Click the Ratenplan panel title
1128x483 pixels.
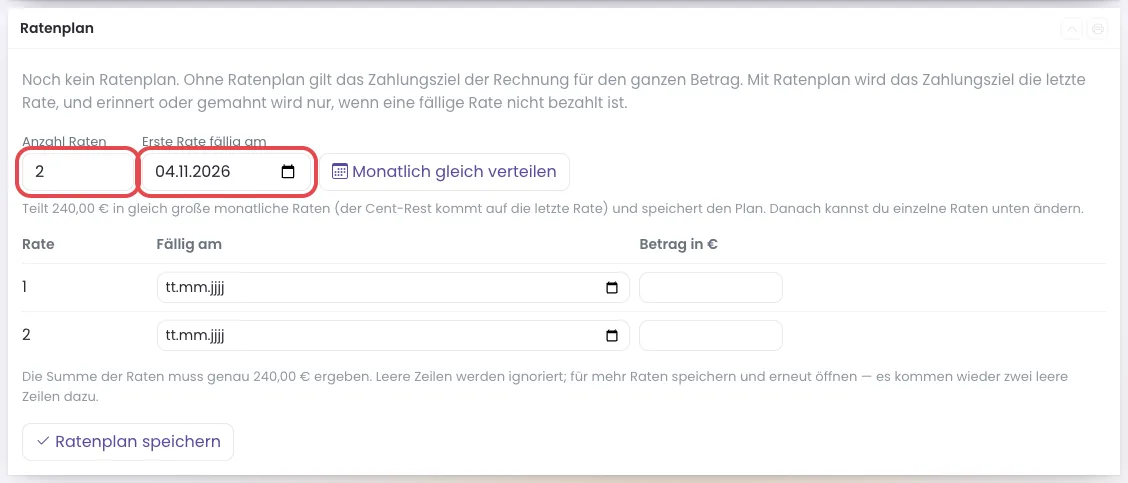click(x=57, y=29)
